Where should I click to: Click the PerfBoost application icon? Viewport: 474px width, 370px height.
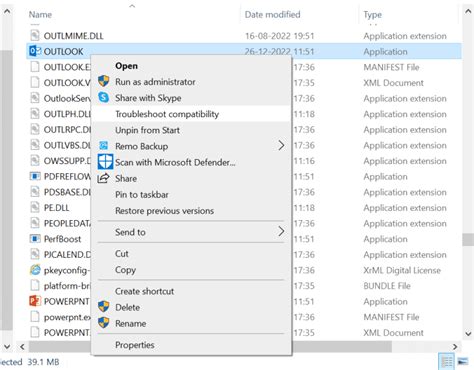(35, 239)
